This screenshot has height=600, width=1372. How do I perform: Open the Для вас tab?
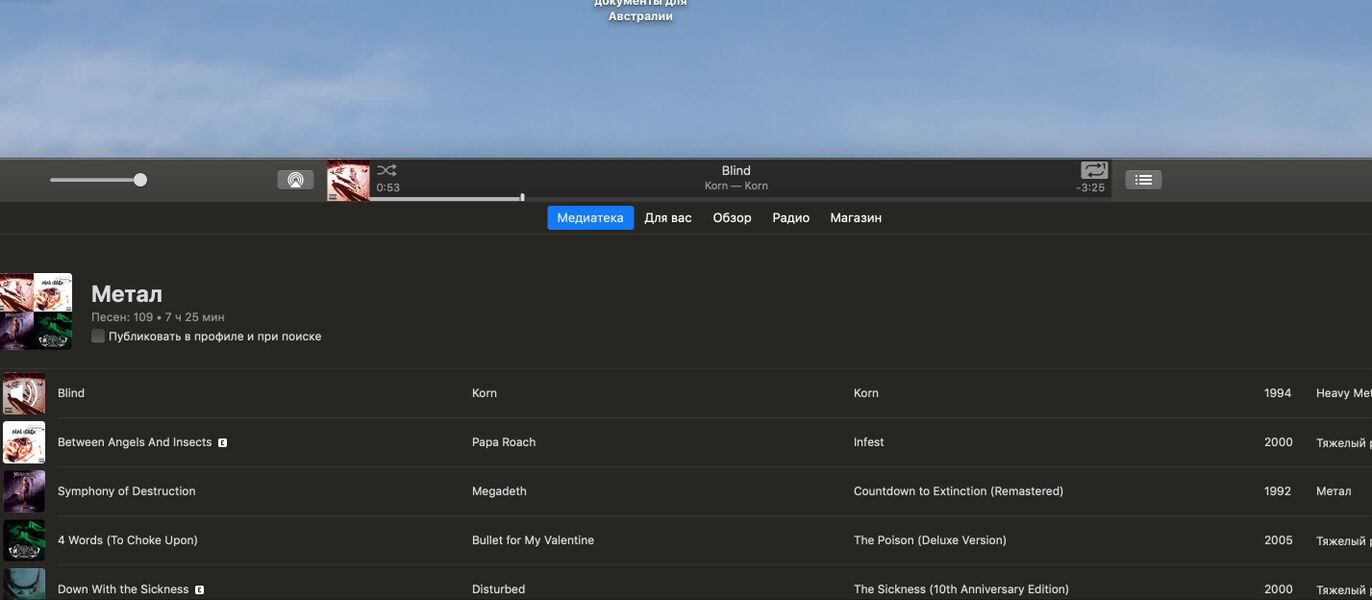668,218
